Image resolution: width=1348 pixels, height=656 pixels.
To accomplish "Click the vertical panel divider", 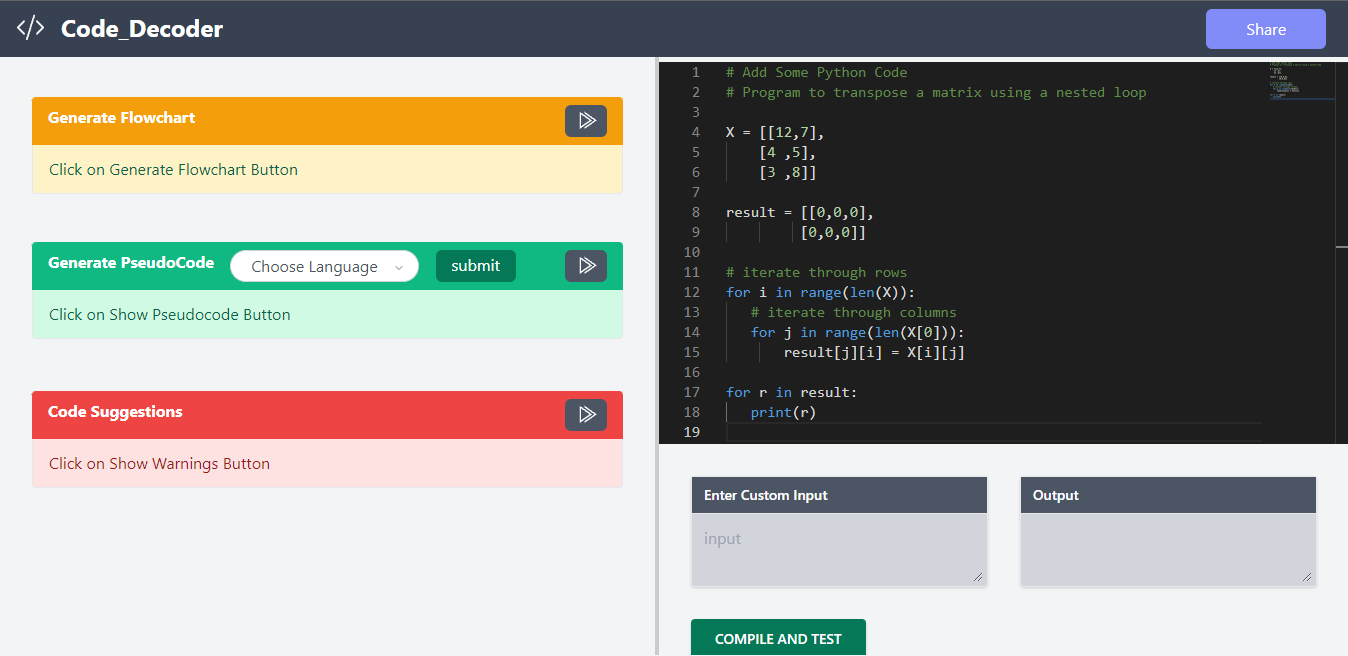I will click(657, 356).
